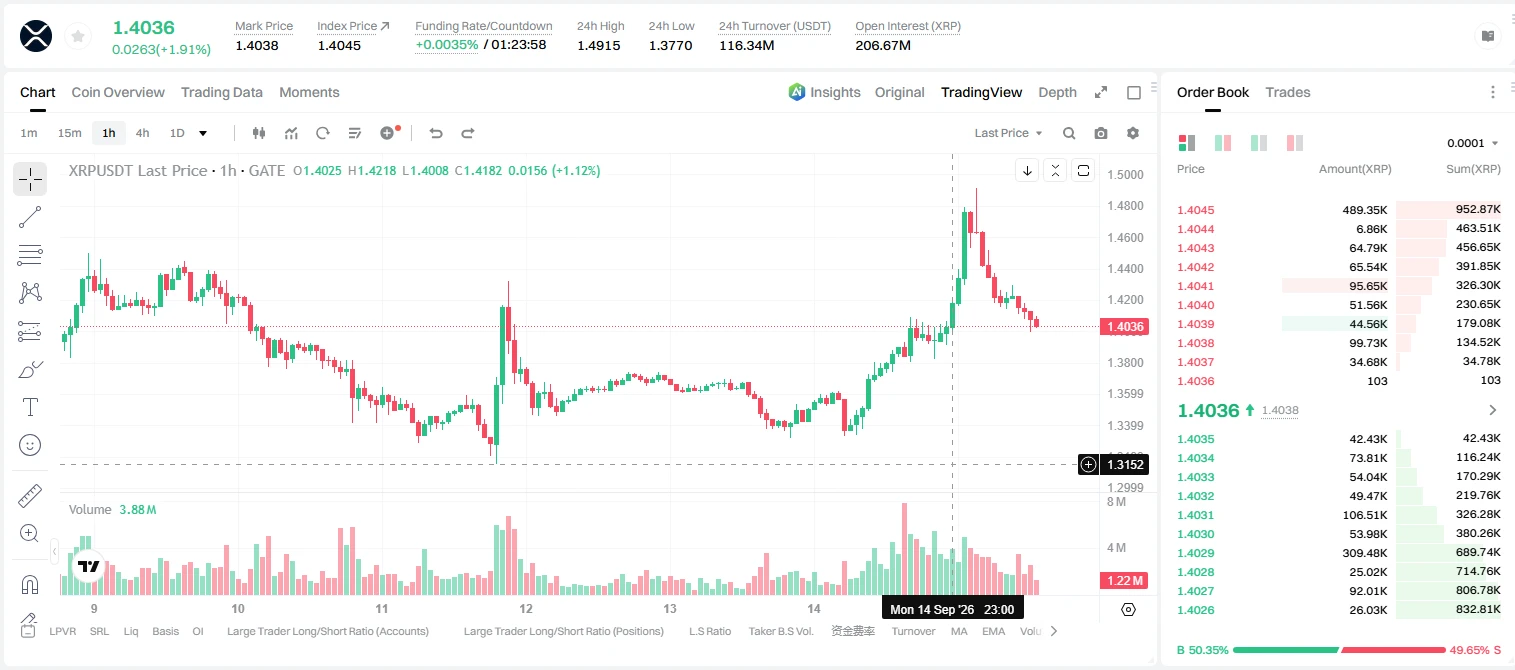Open the emoji sticker tool
Image resolution: width=1515 pixels, height=670 pixels.
point(30,445)
